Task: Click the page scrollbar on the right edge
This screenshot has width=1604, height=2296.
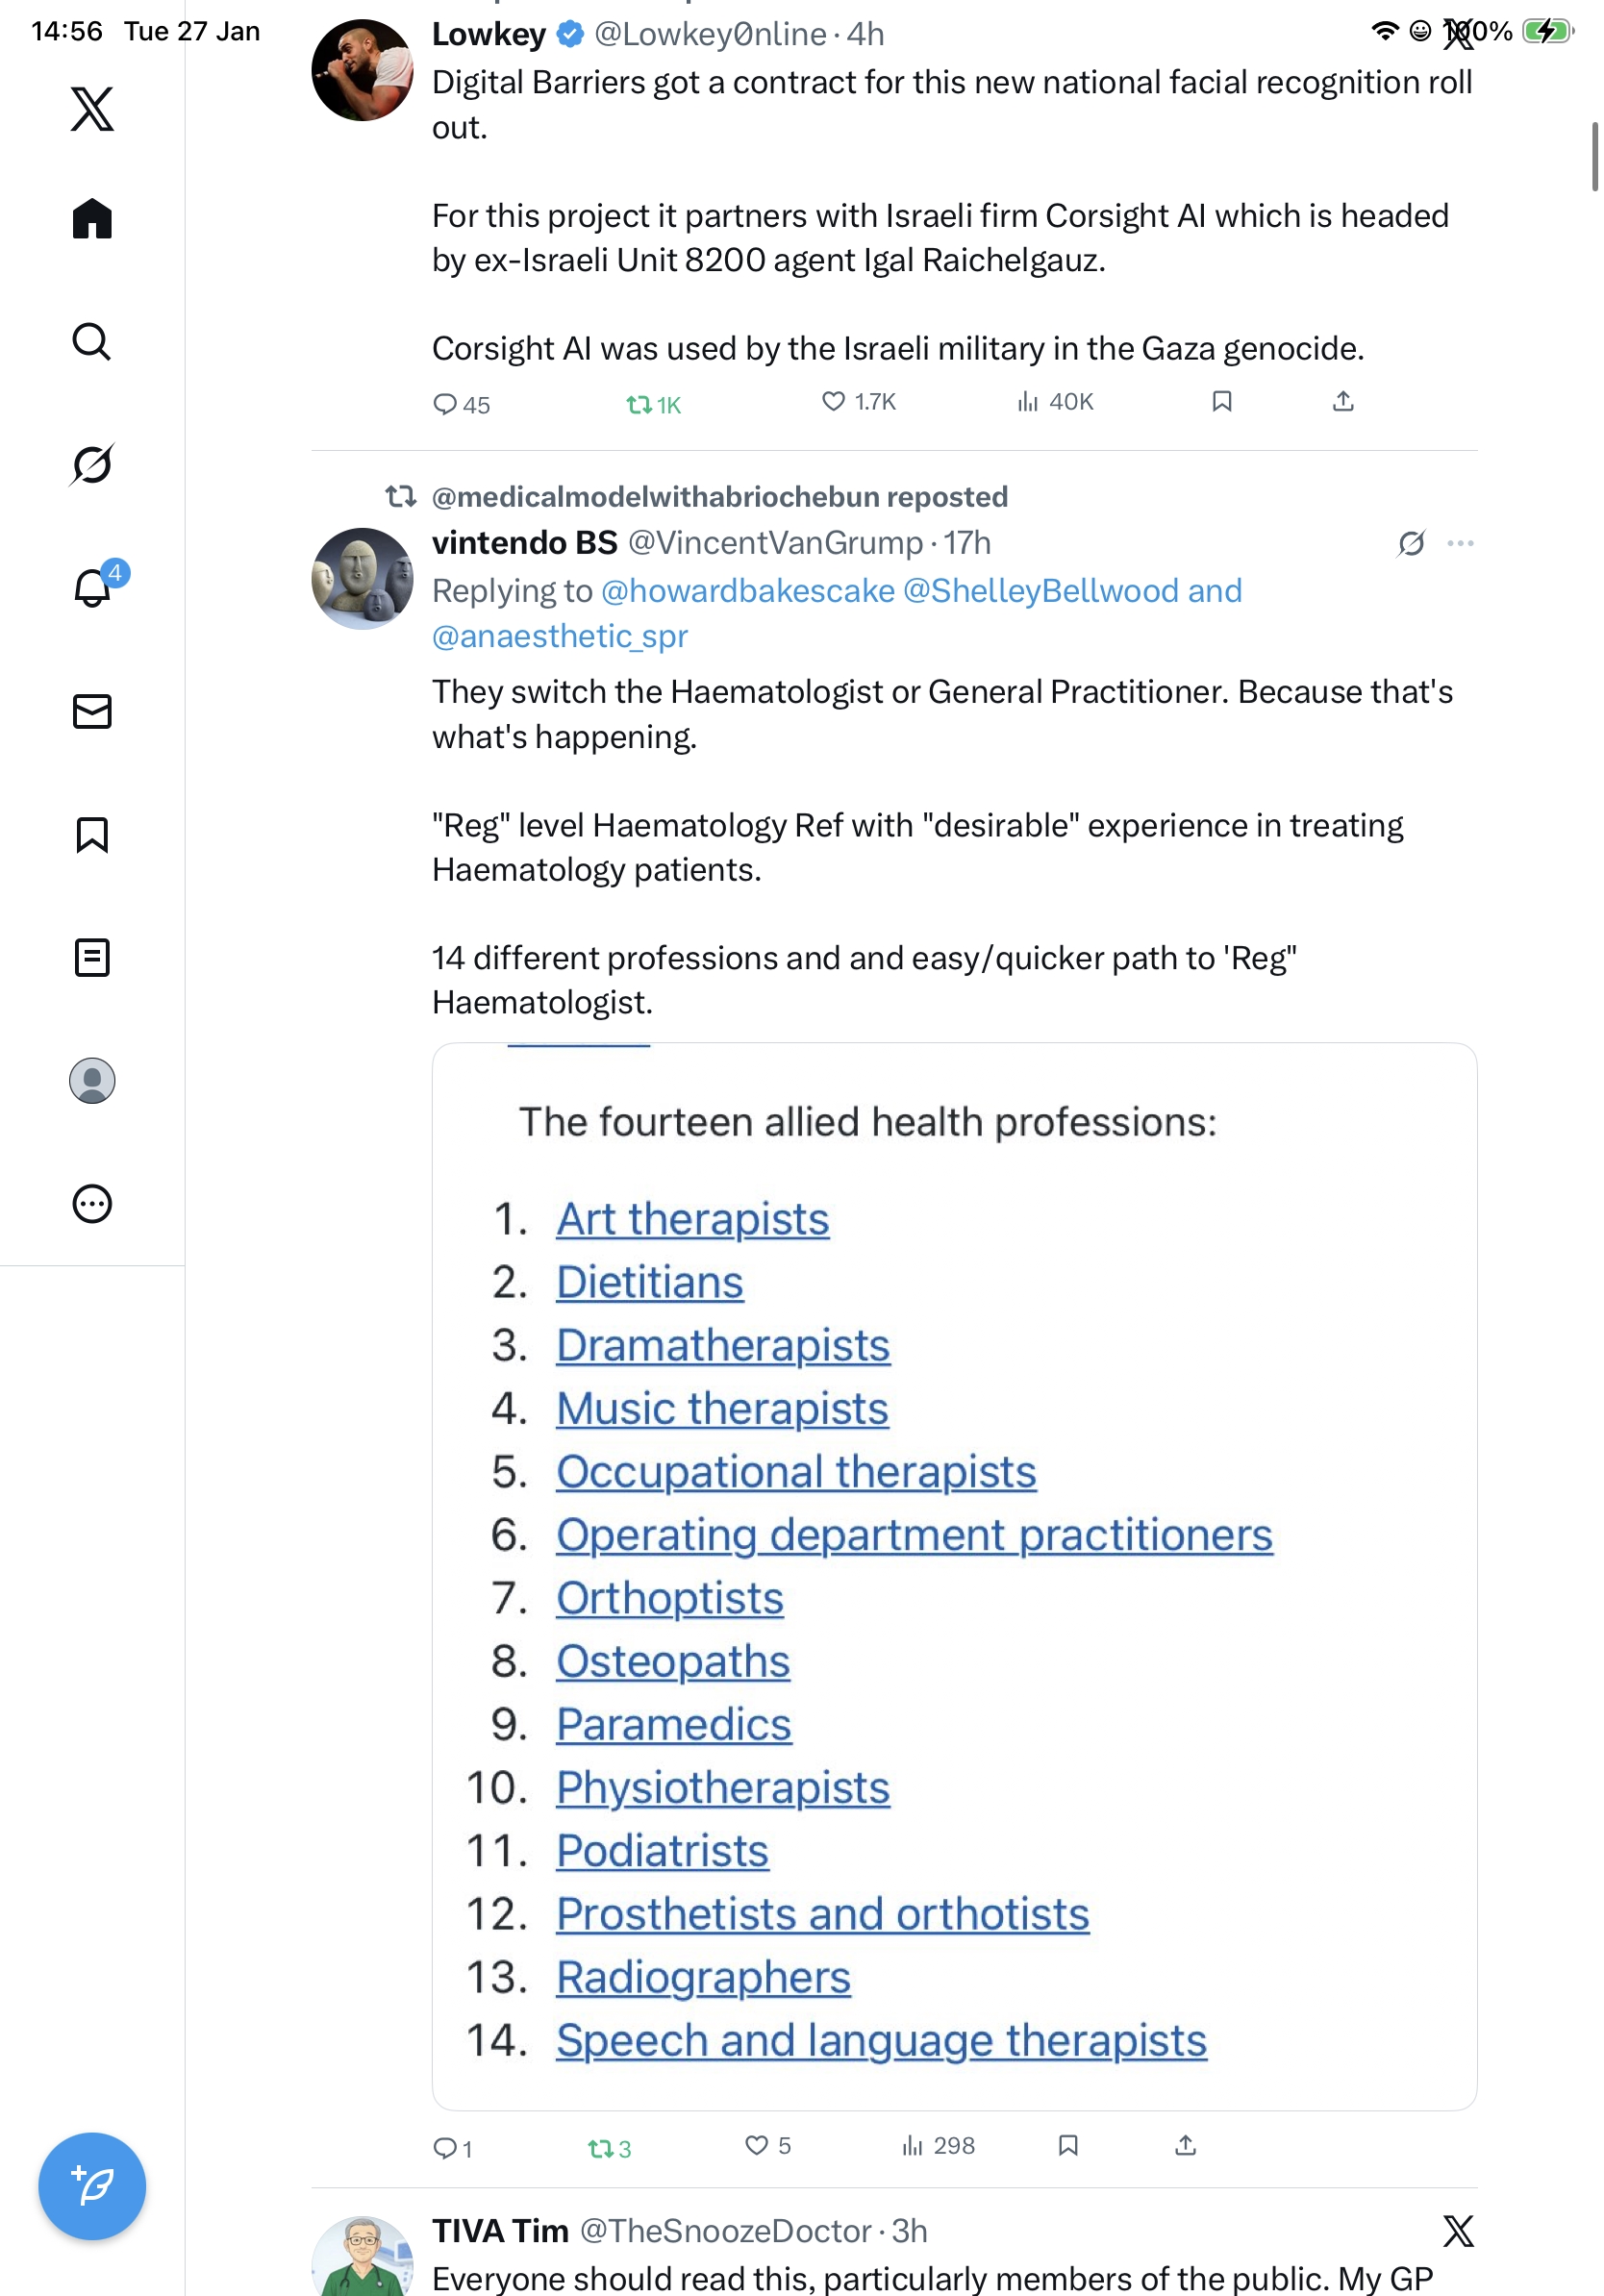Action: tap(1595, 156)
